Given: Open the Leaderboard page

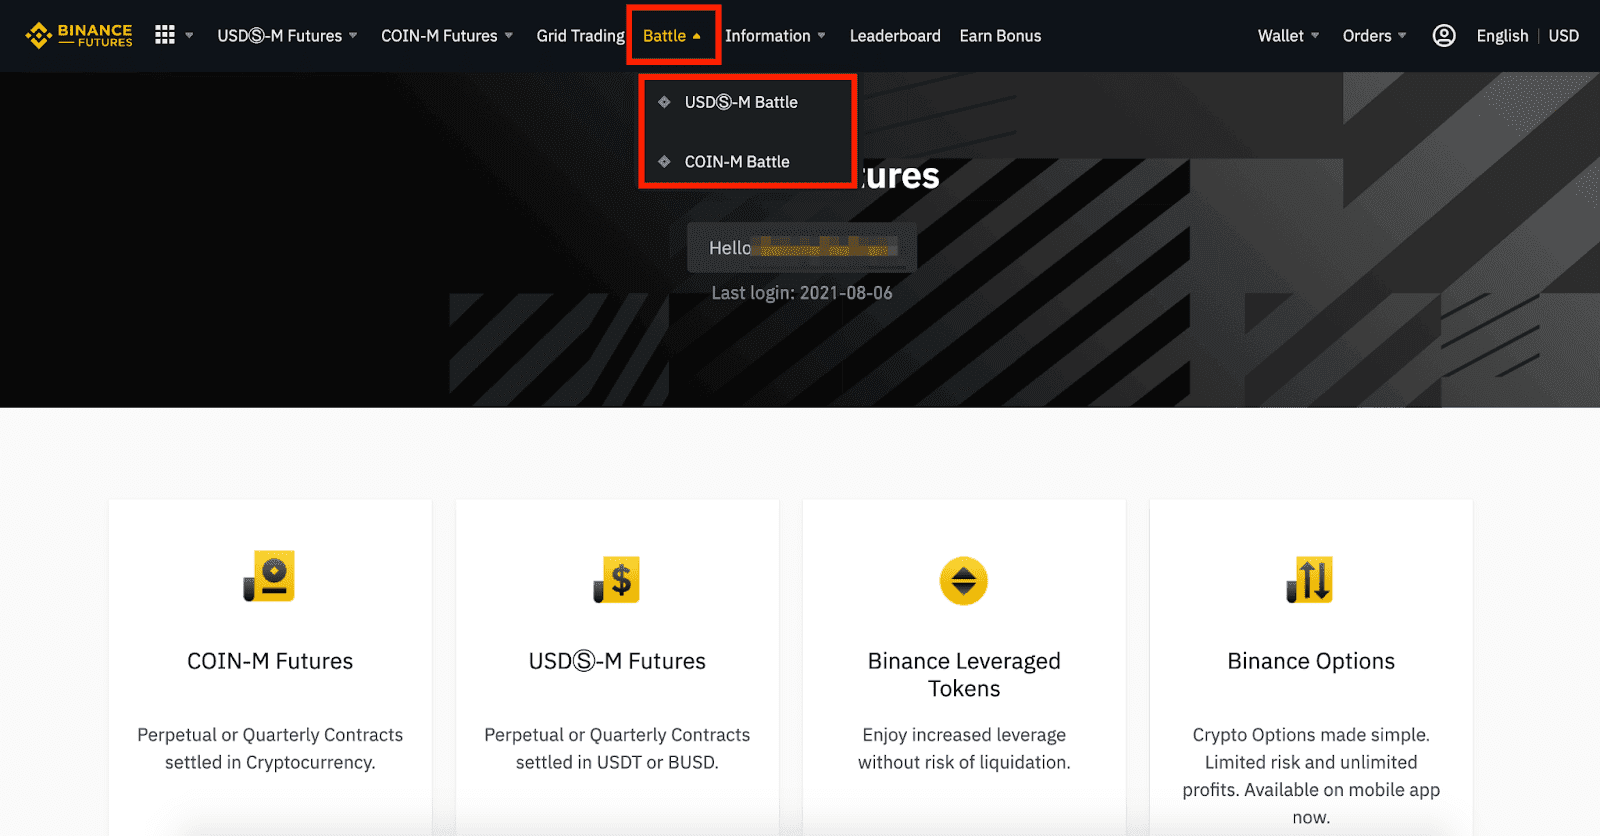Looking at the screenshot, I should click(895, 36).
